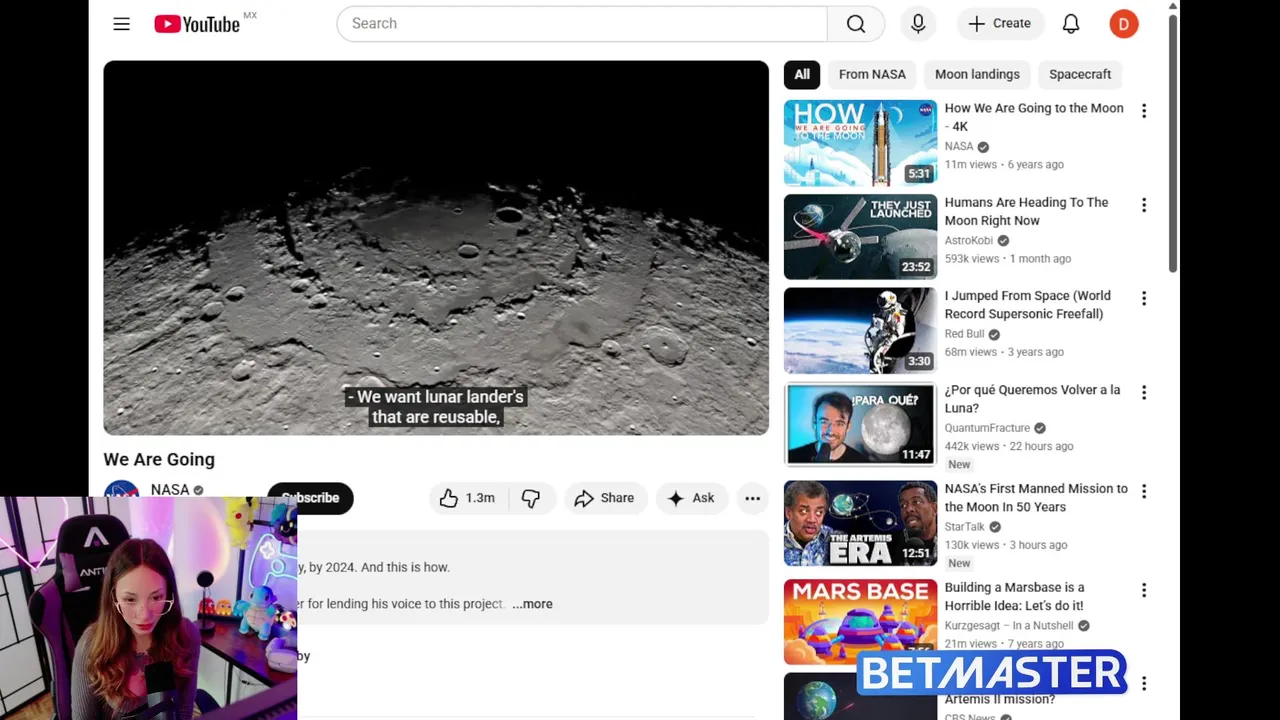The image size is (1280, 720).
Task: Click the 1.3m like count
Action: click(x=480, y=498)
